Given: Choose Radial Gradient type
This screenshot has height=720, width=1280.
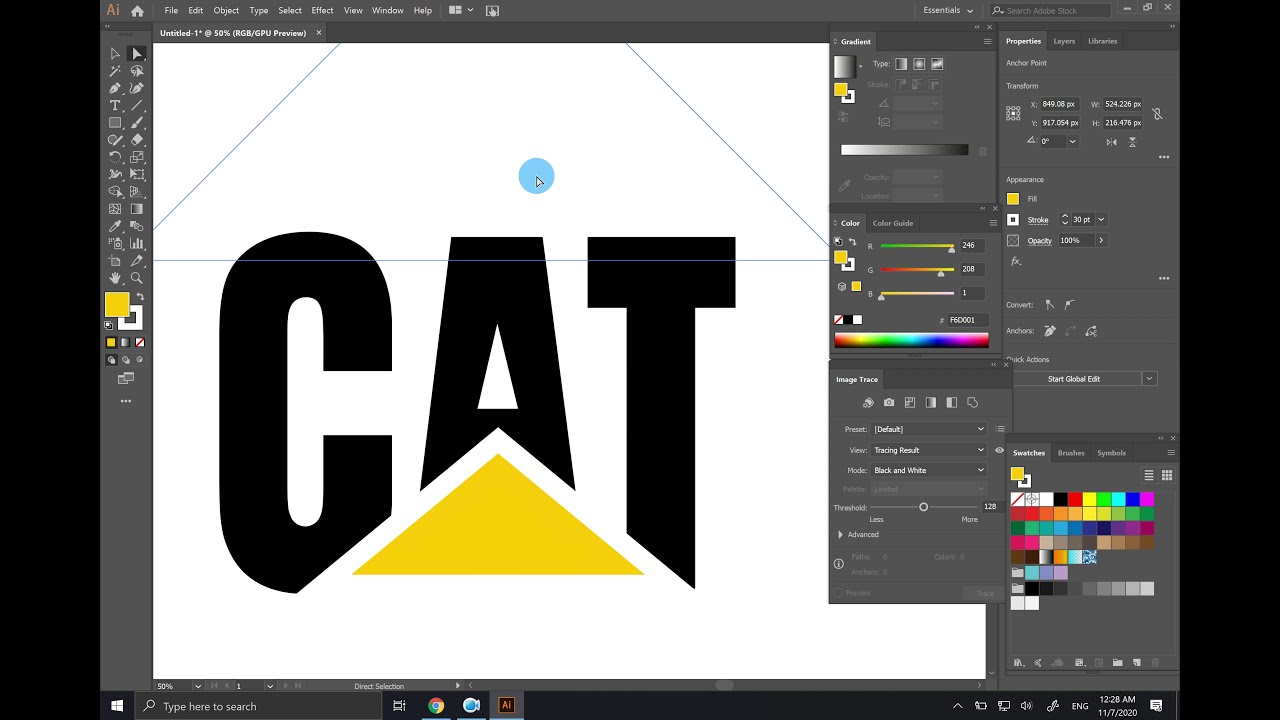Looking at the screenshot, I should [x=919, y=64].
